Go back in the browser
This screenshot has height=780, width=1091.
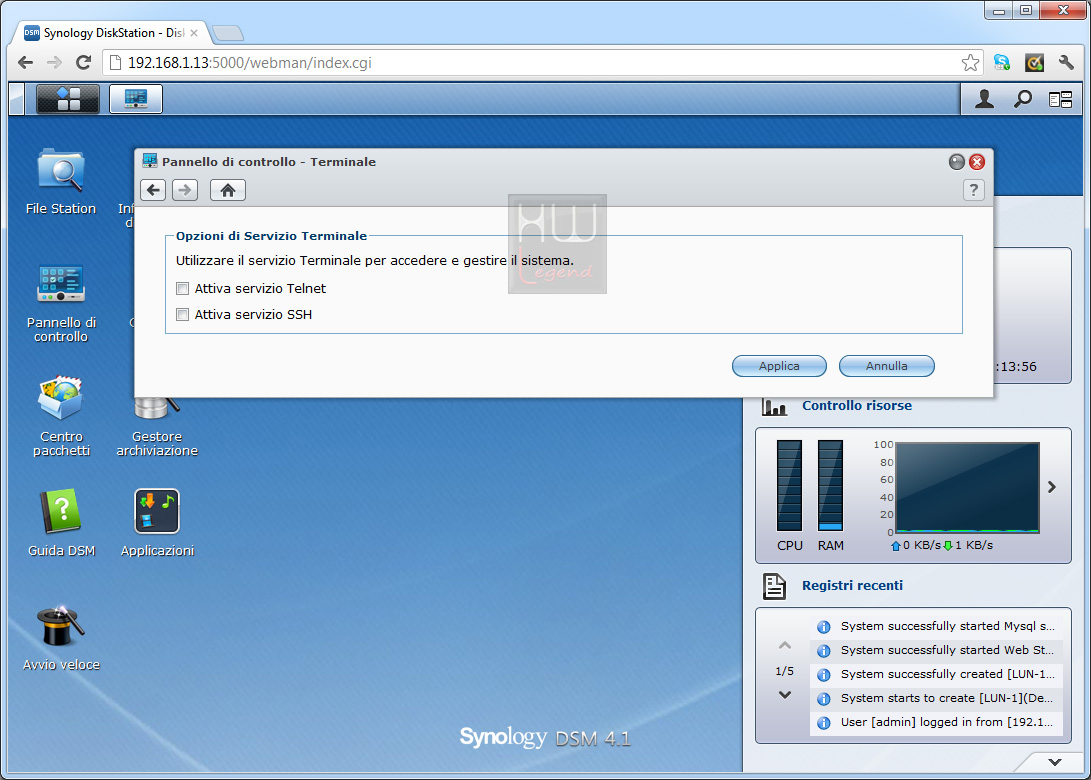(26, 63)
